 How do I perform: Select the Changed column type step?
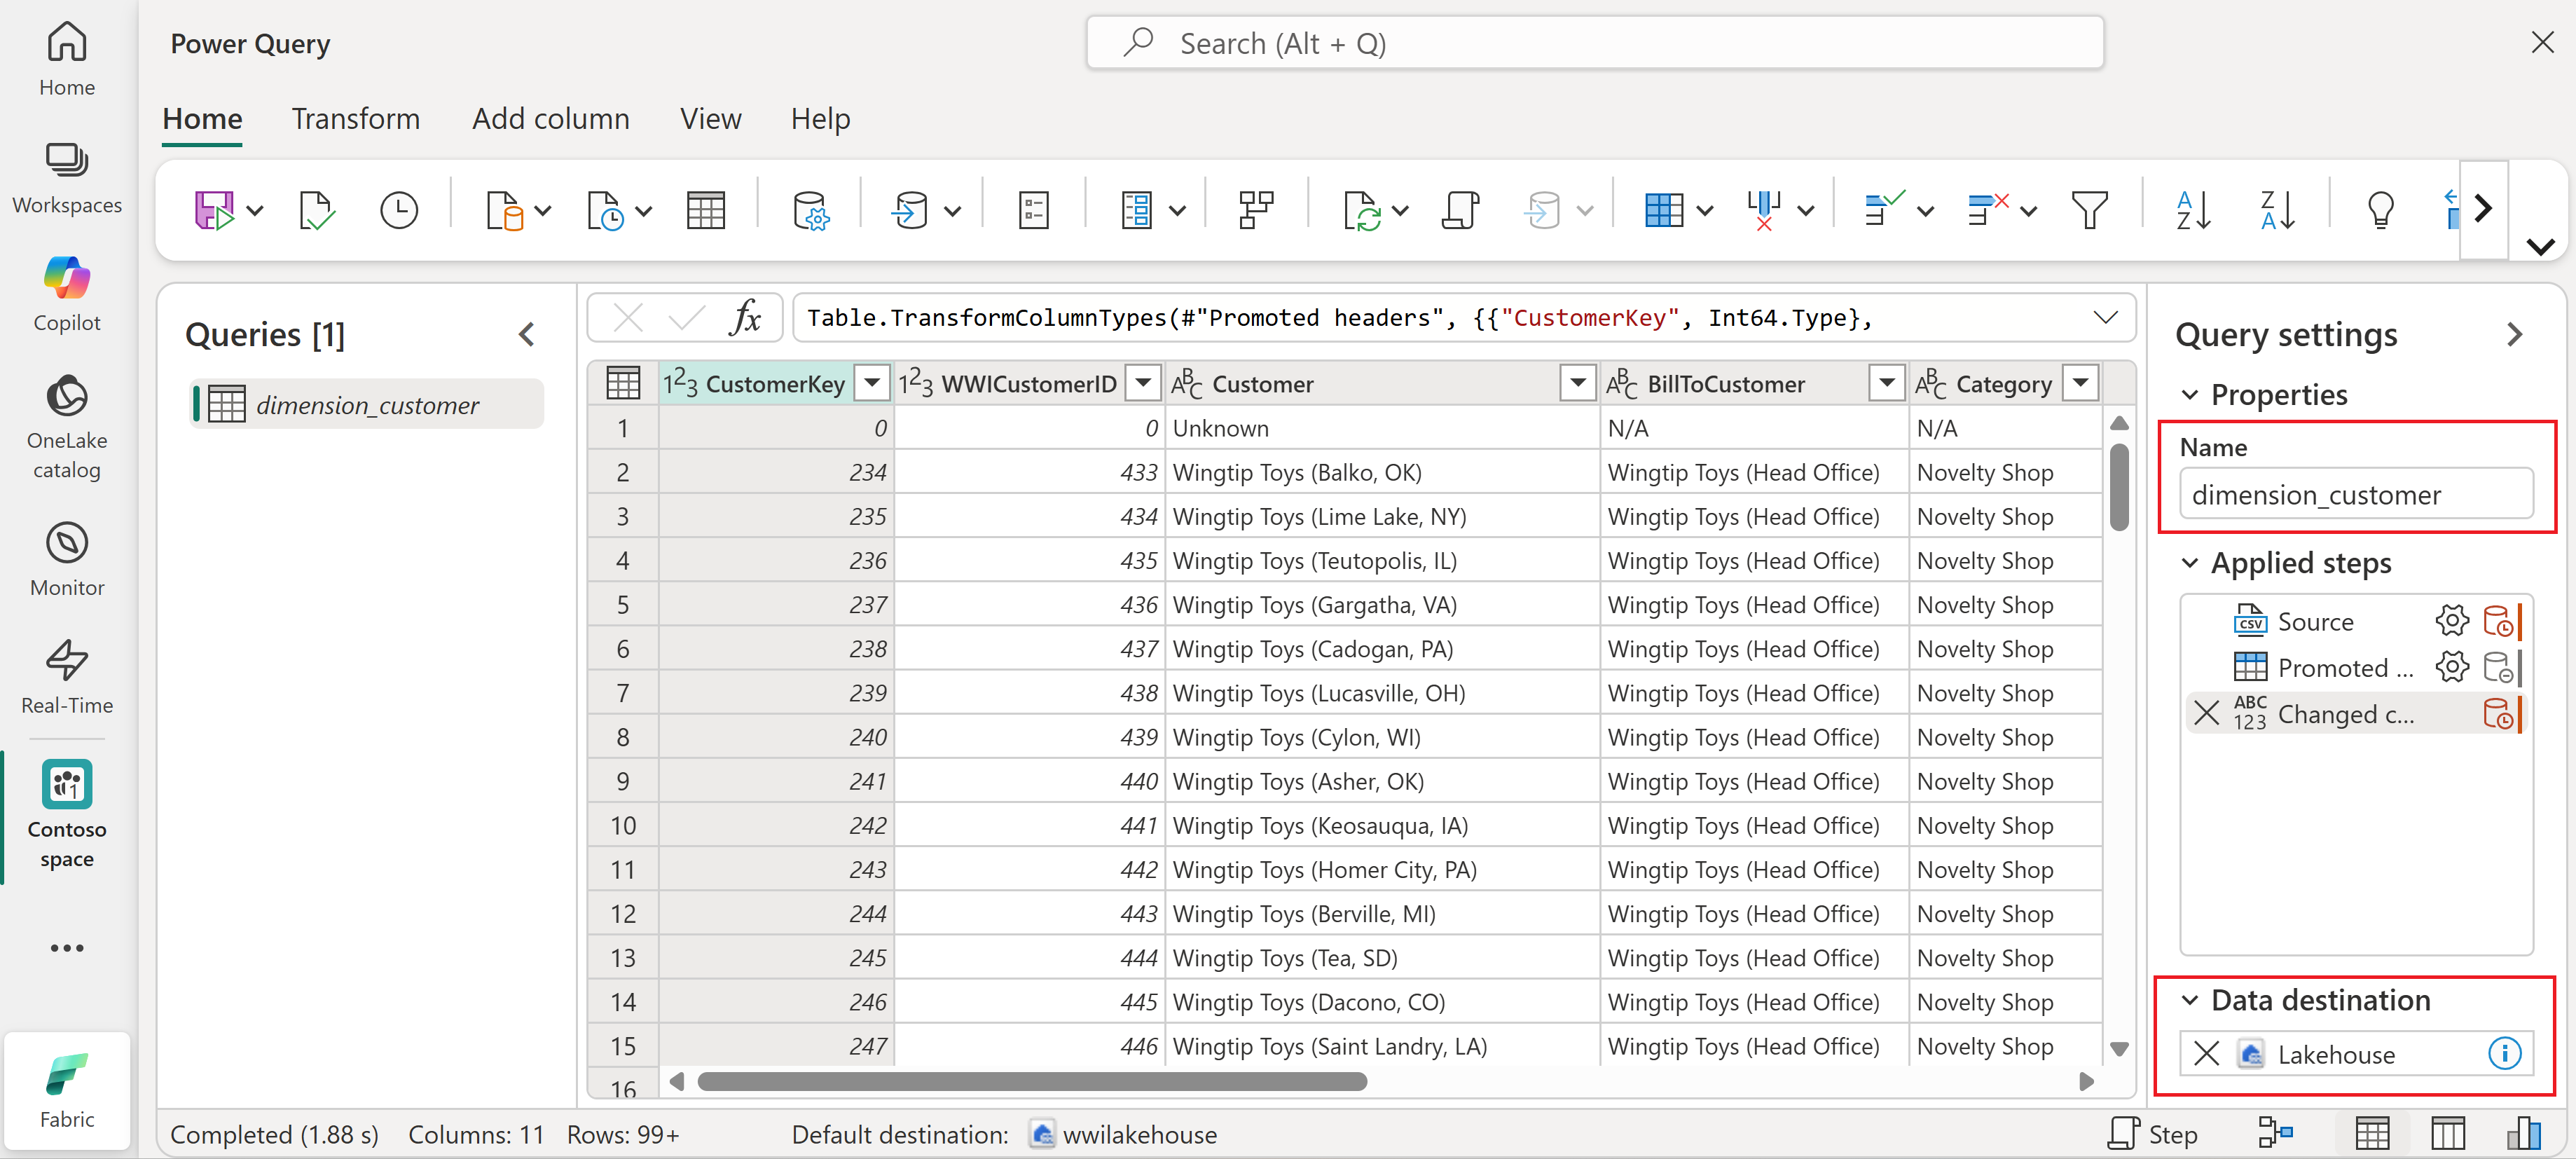point(2345,713)
